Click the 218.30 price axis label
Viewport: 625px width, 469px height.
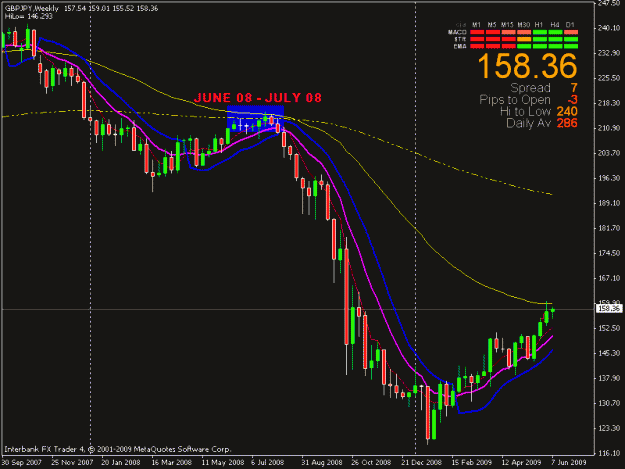tap(609, 103)
